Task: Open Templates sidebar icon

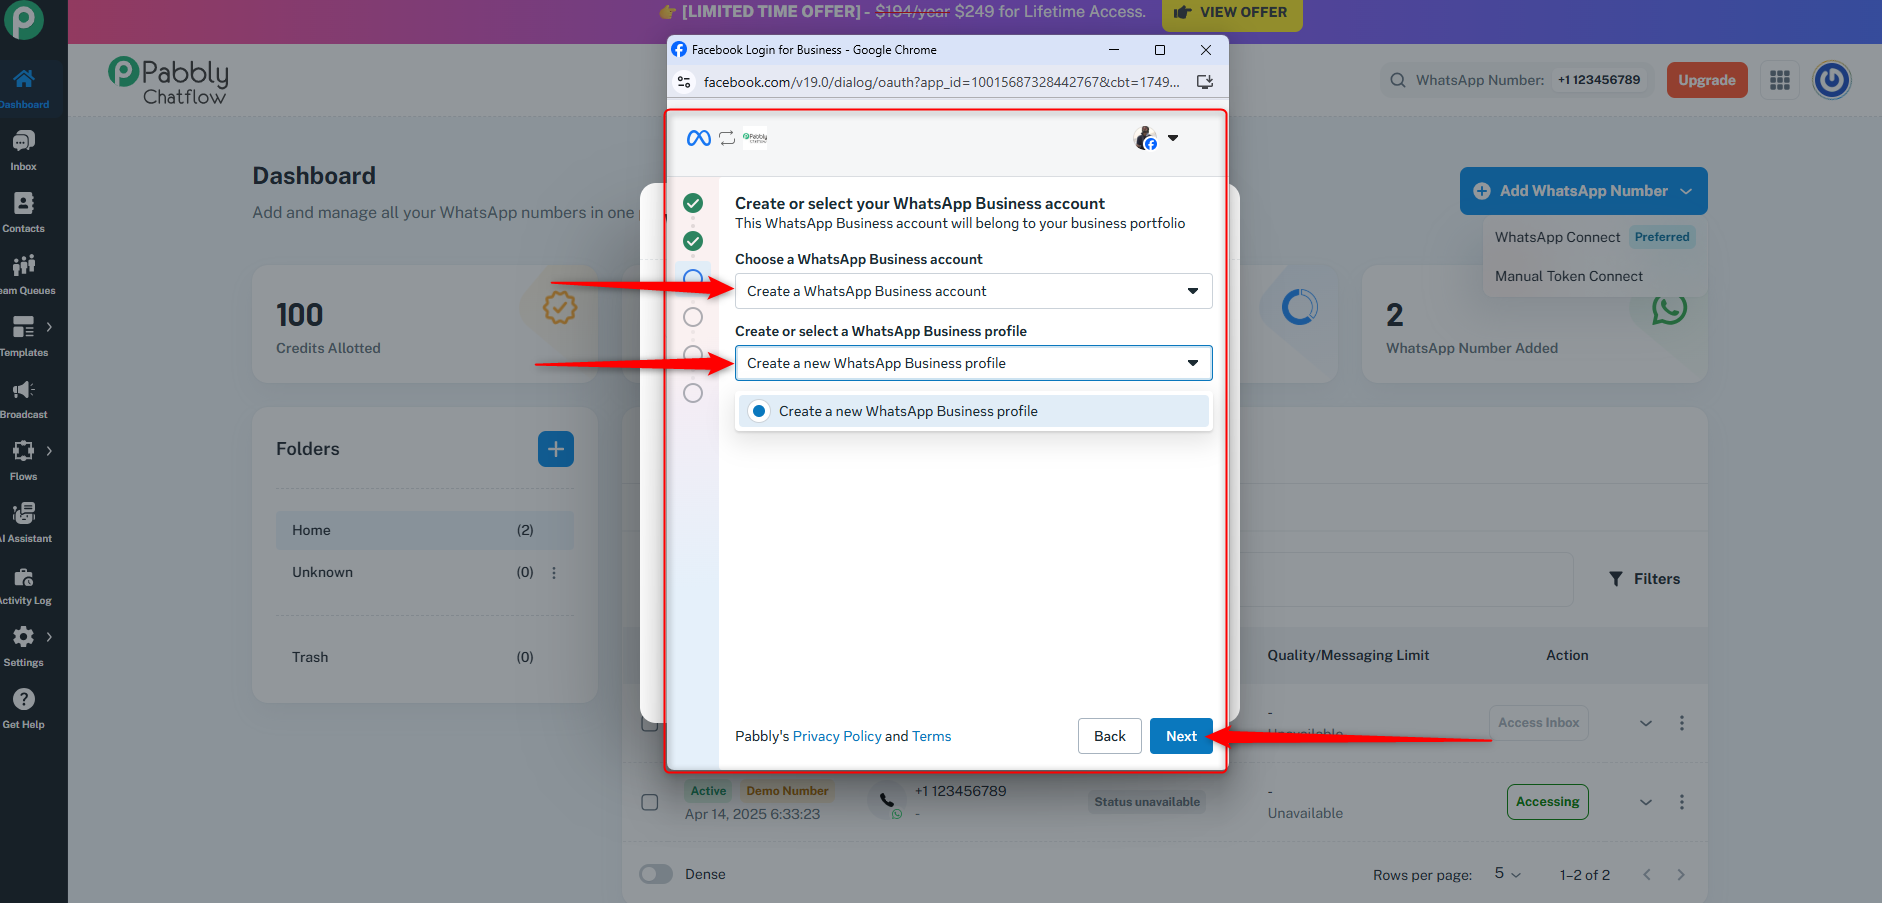Action: click(24, 327)
